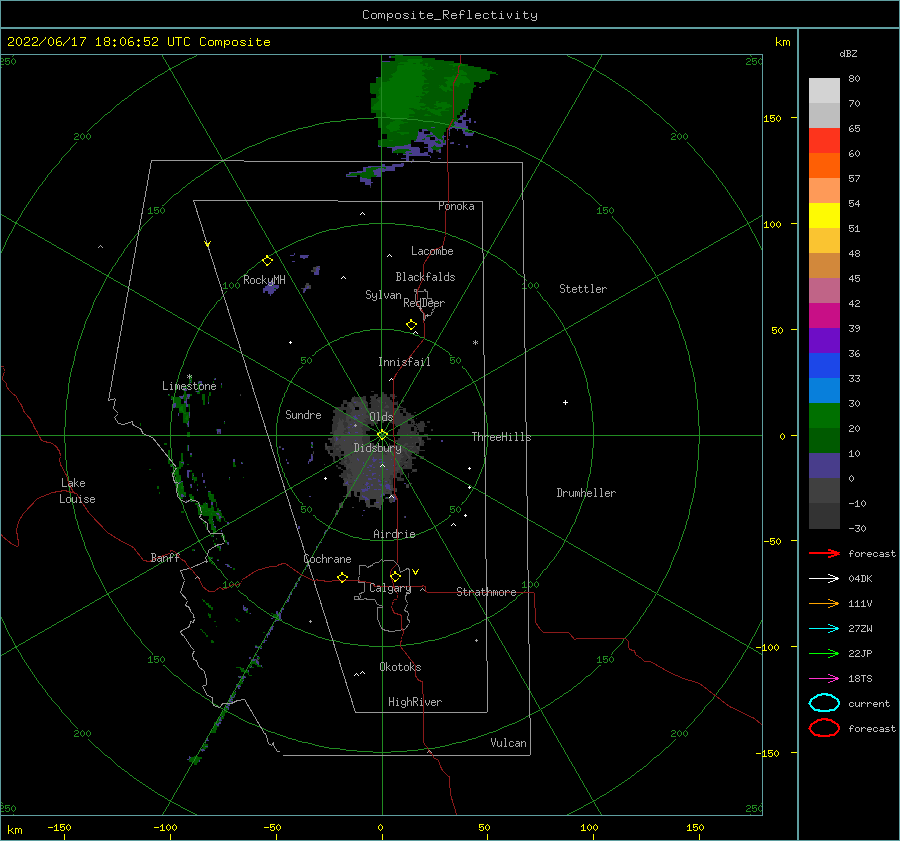Click the yellow diamond marker above RockyMH

tap(267, 261)
